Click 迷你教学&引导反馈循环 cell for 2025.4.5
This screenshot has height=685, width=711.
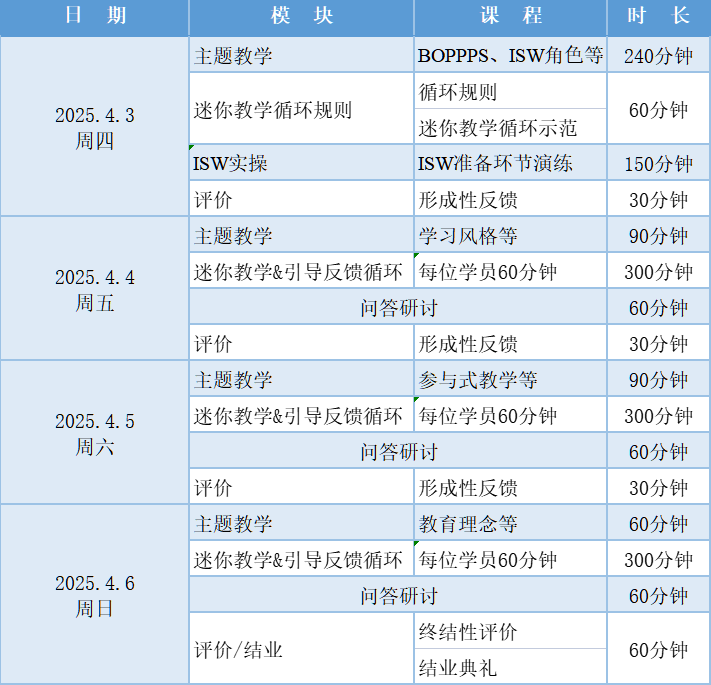pos(302,414)
